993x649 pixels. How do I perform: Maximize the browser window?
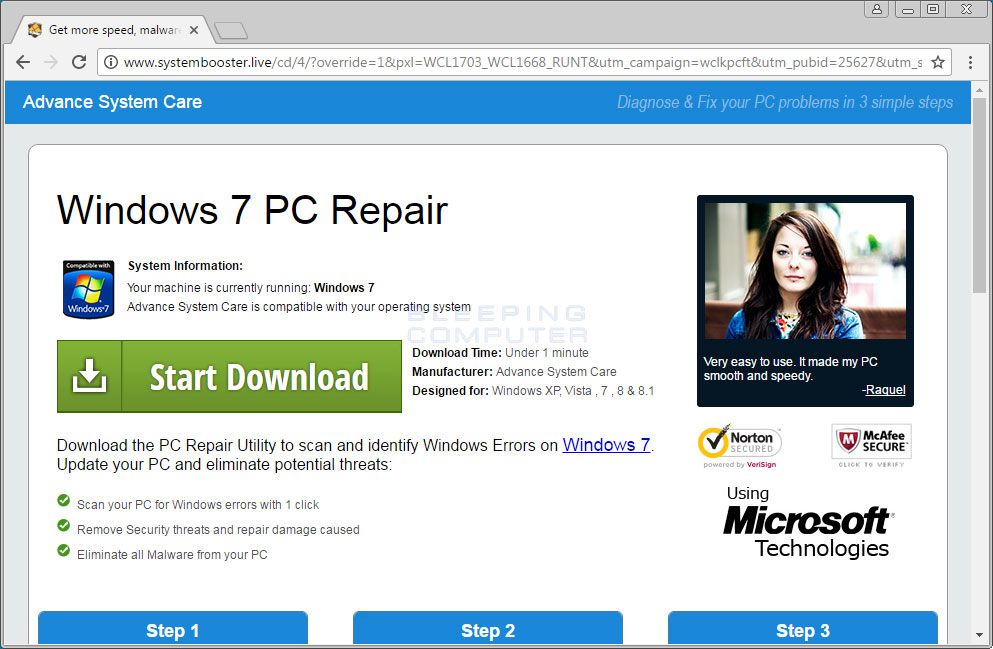933,9
